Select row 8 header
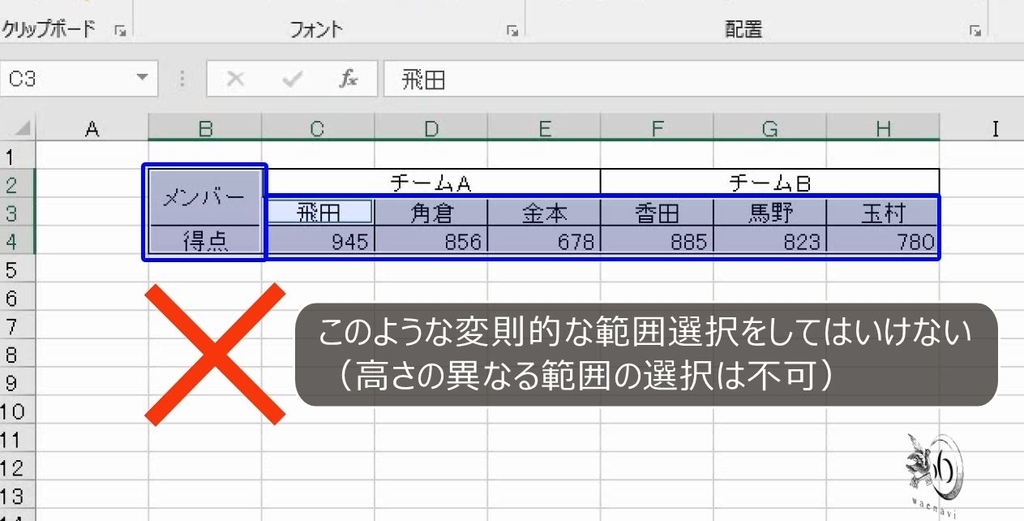Screen dimensions: 1024x521 (x=18, y=353)
